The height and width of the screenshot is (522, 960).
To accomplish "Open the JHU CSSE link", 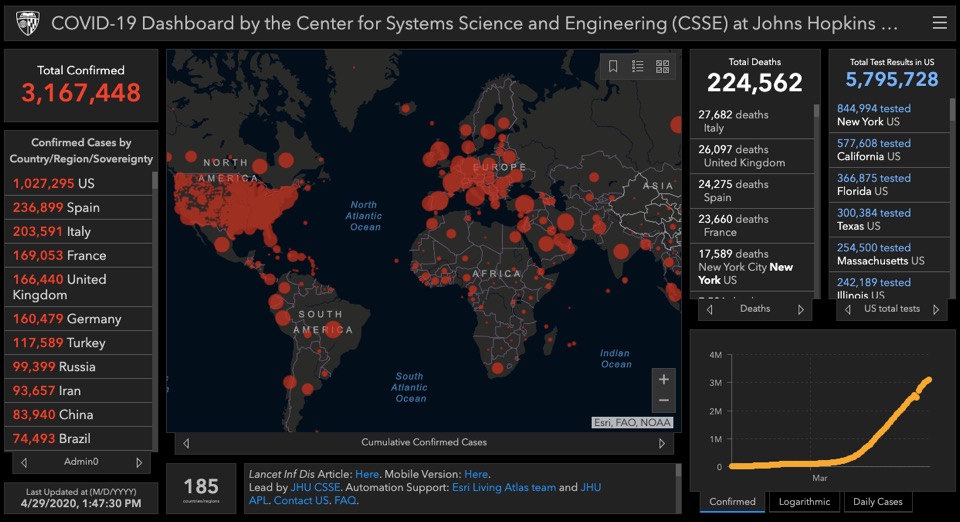I will (315, 488).
